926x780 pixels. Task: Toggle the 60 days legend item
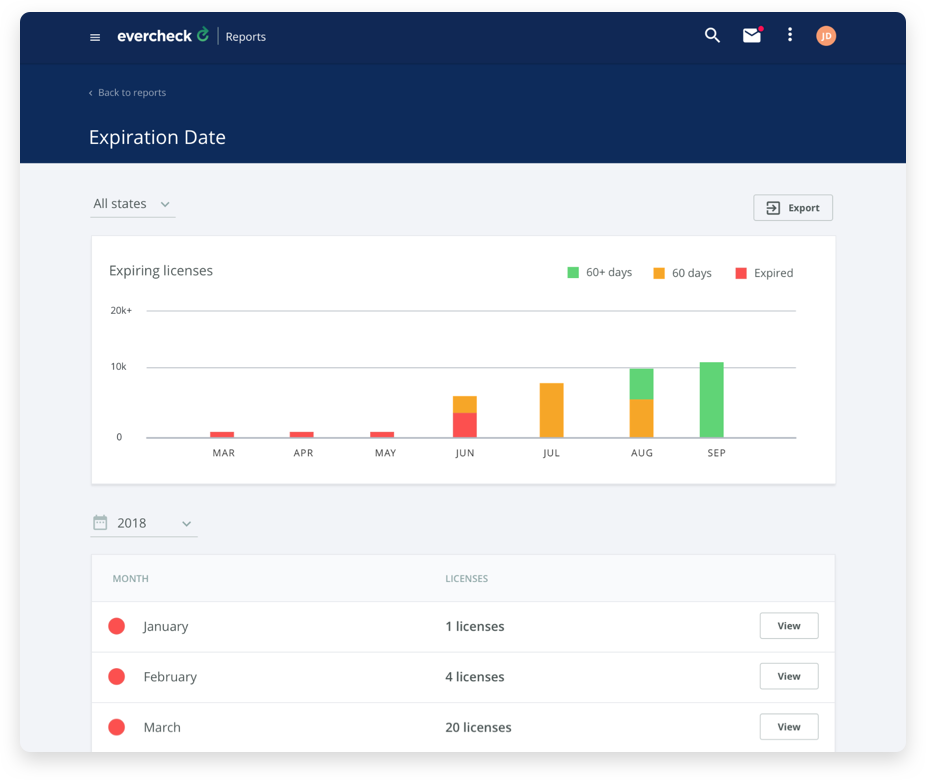681,272
